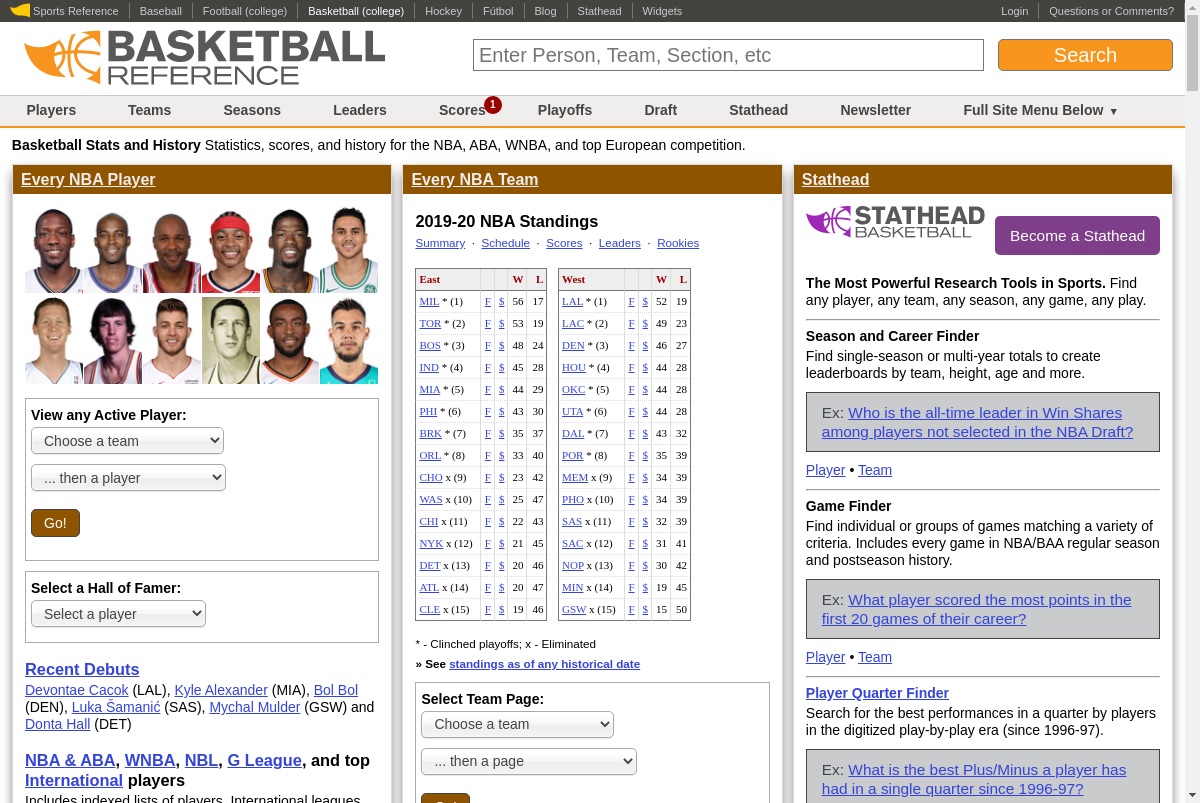Open the WNBA link
1200x803 pixels.
(150, 760)
